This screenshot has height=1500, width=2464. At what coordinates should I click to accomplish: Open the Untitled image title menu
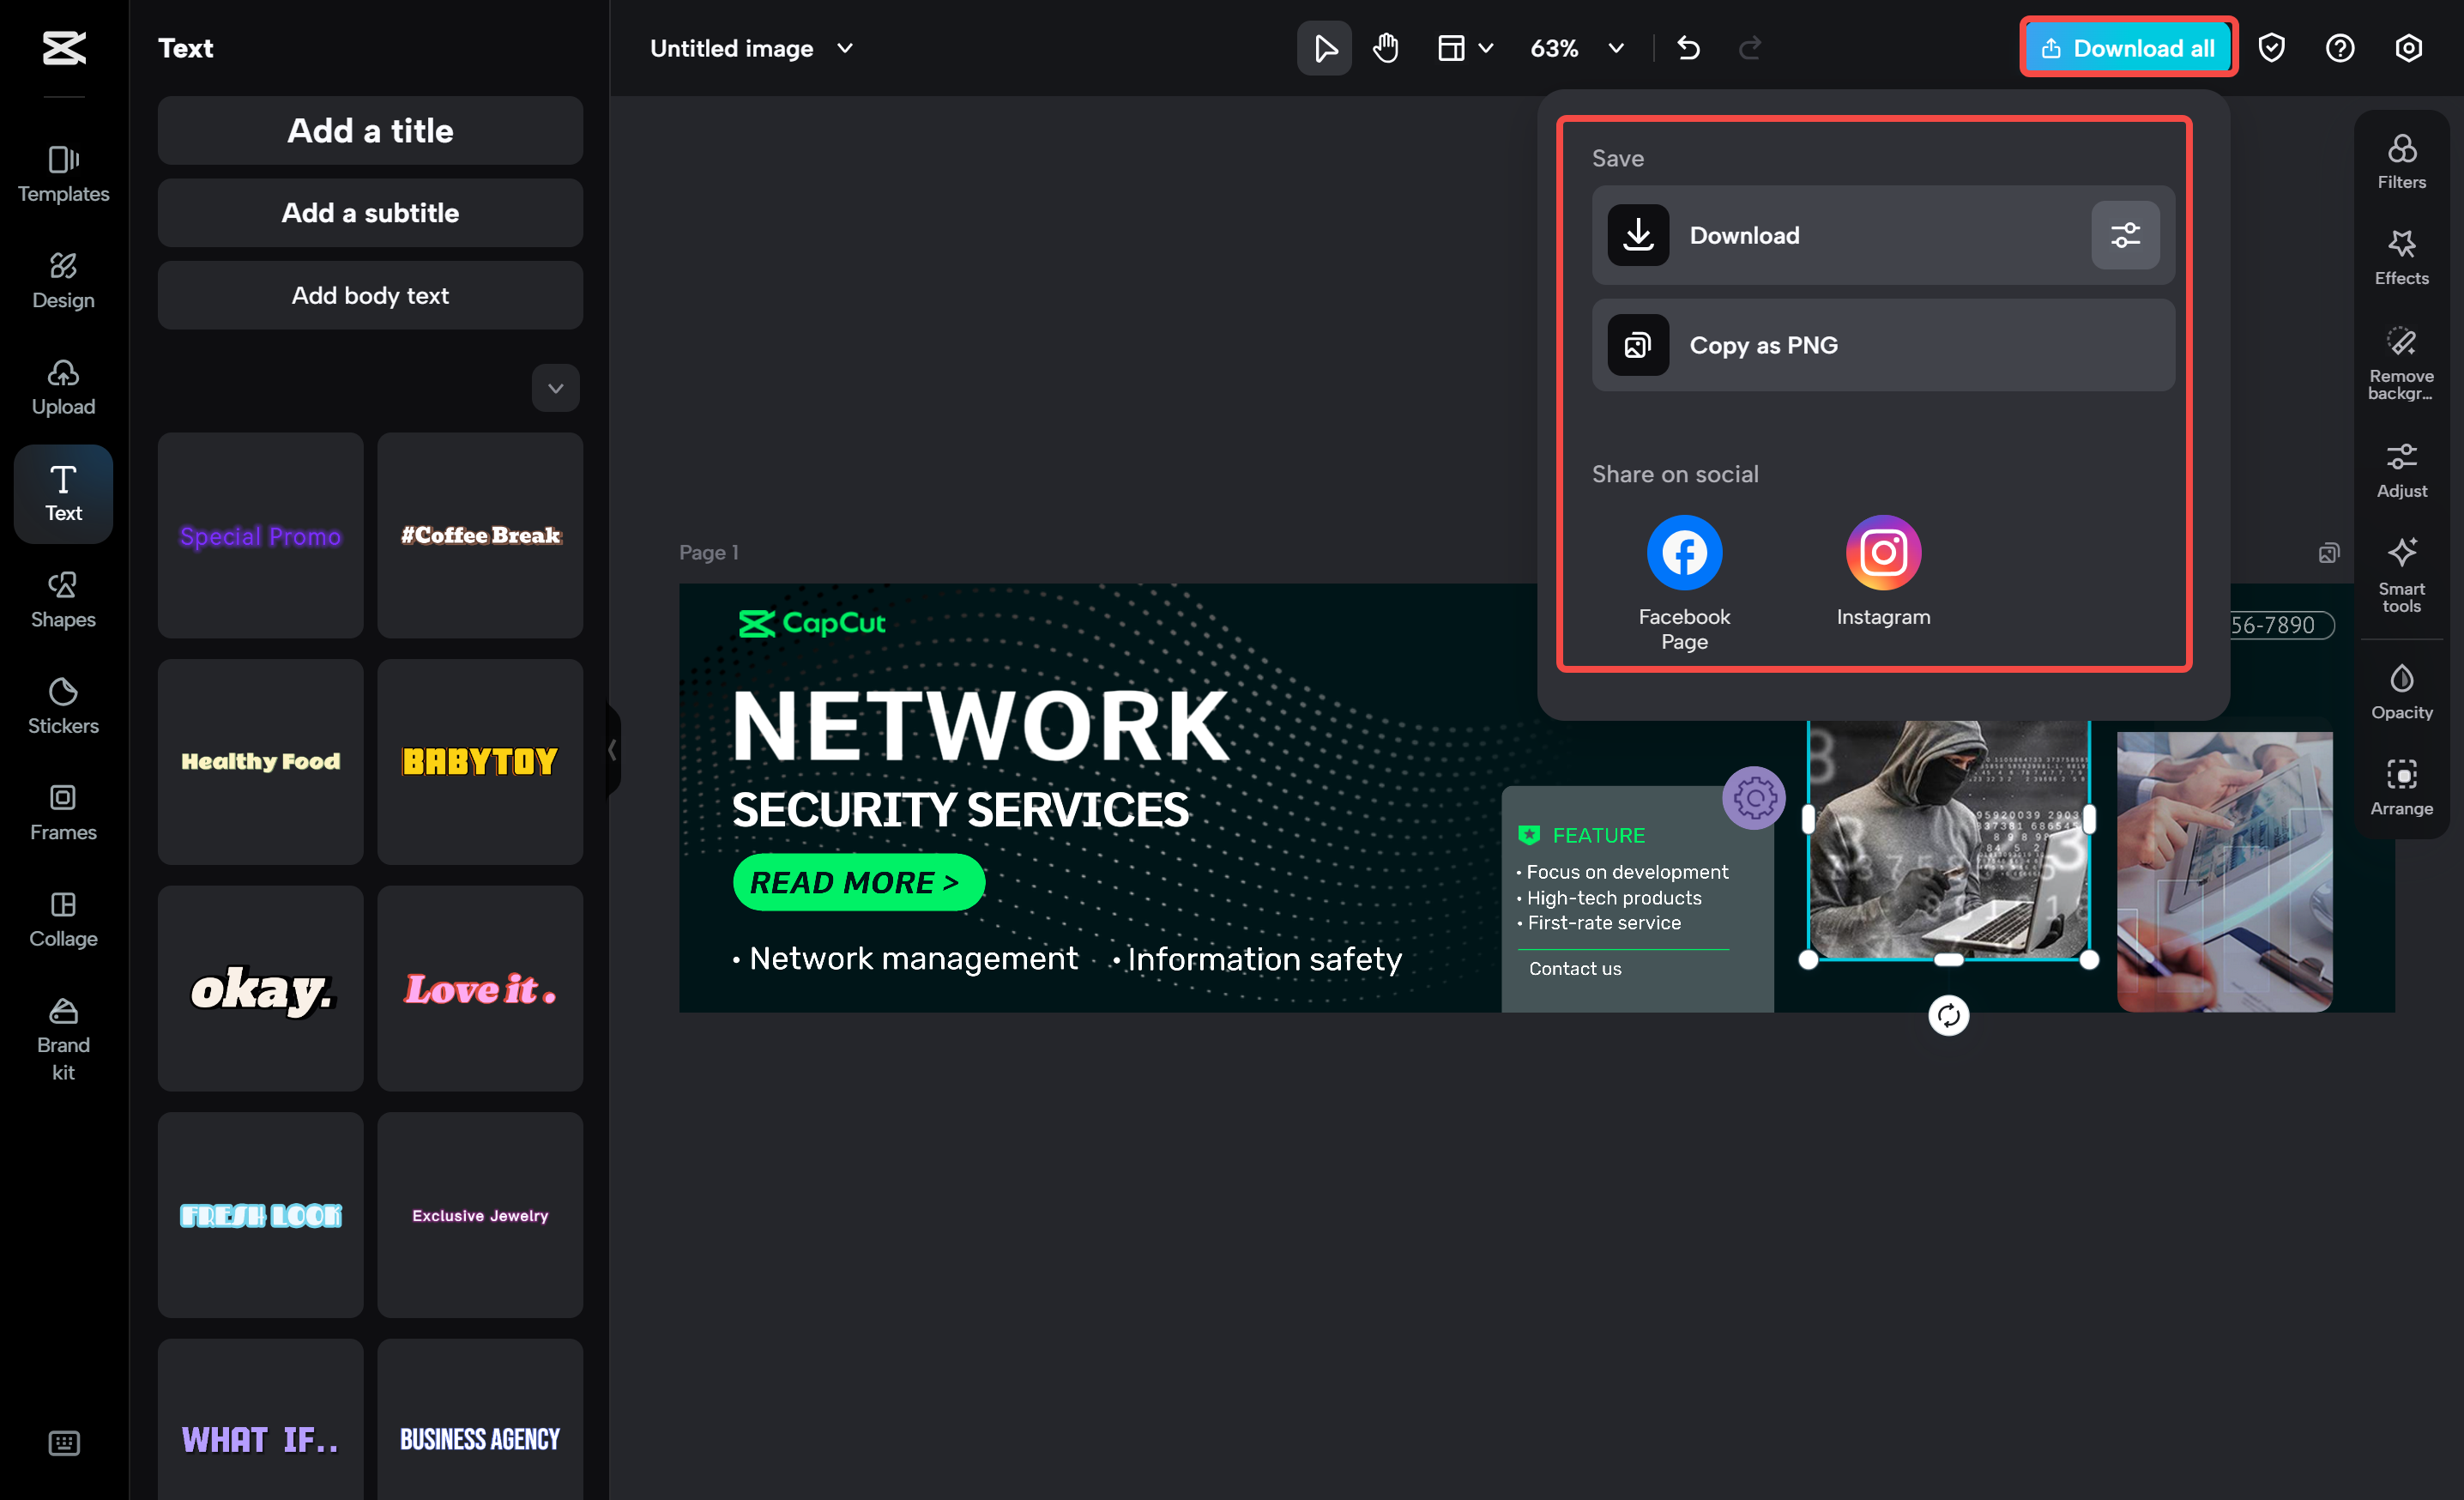pos(845,47)
